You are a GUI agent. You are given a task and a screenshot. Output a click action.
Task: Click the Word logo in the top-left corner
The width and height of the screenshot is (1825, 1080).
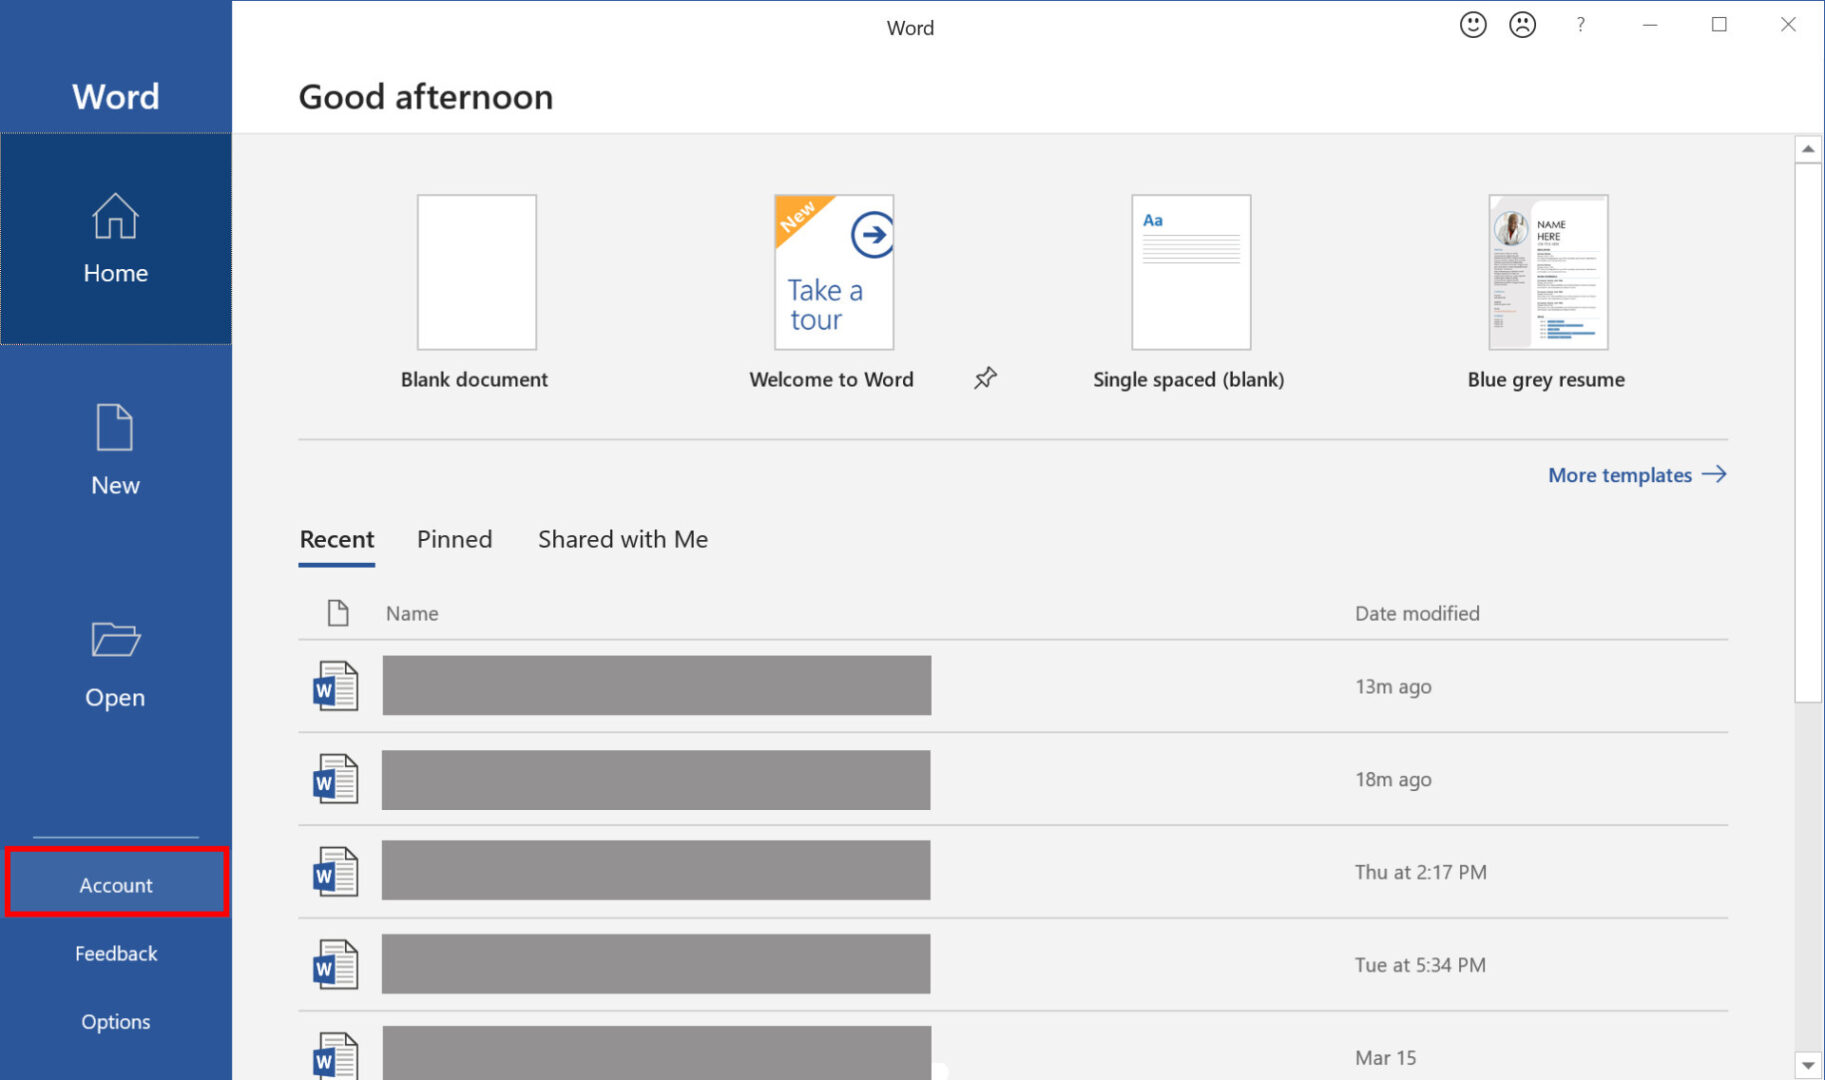click(x=115, y=95)
